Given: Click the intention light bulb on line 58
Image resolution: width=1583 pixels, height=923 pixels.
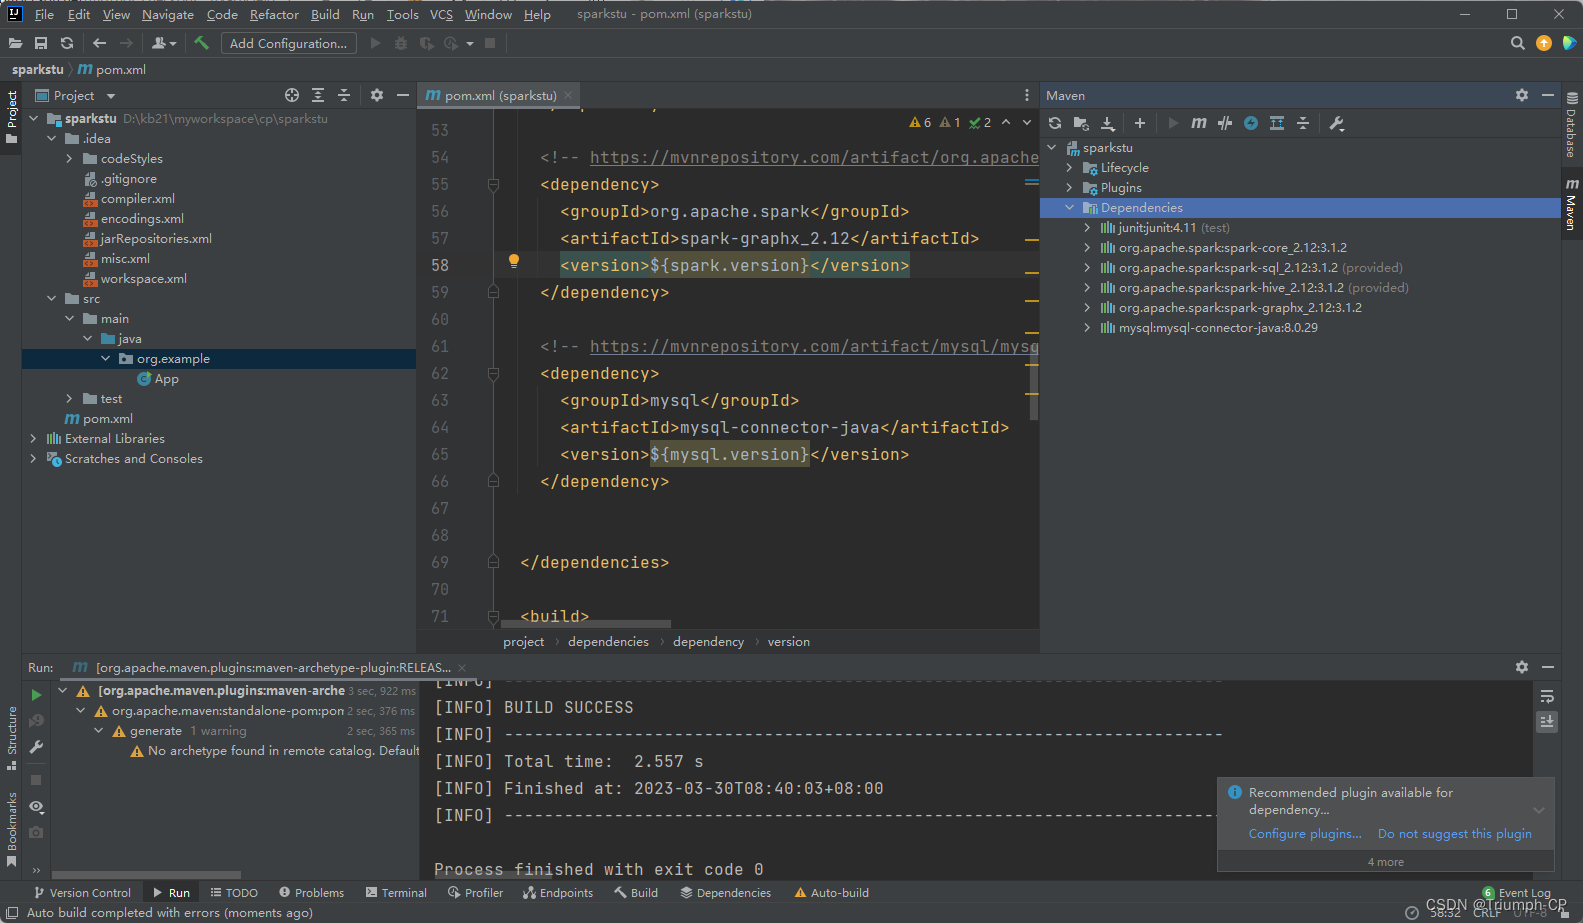Looking at the screenshot, I should tap(514, 261).
